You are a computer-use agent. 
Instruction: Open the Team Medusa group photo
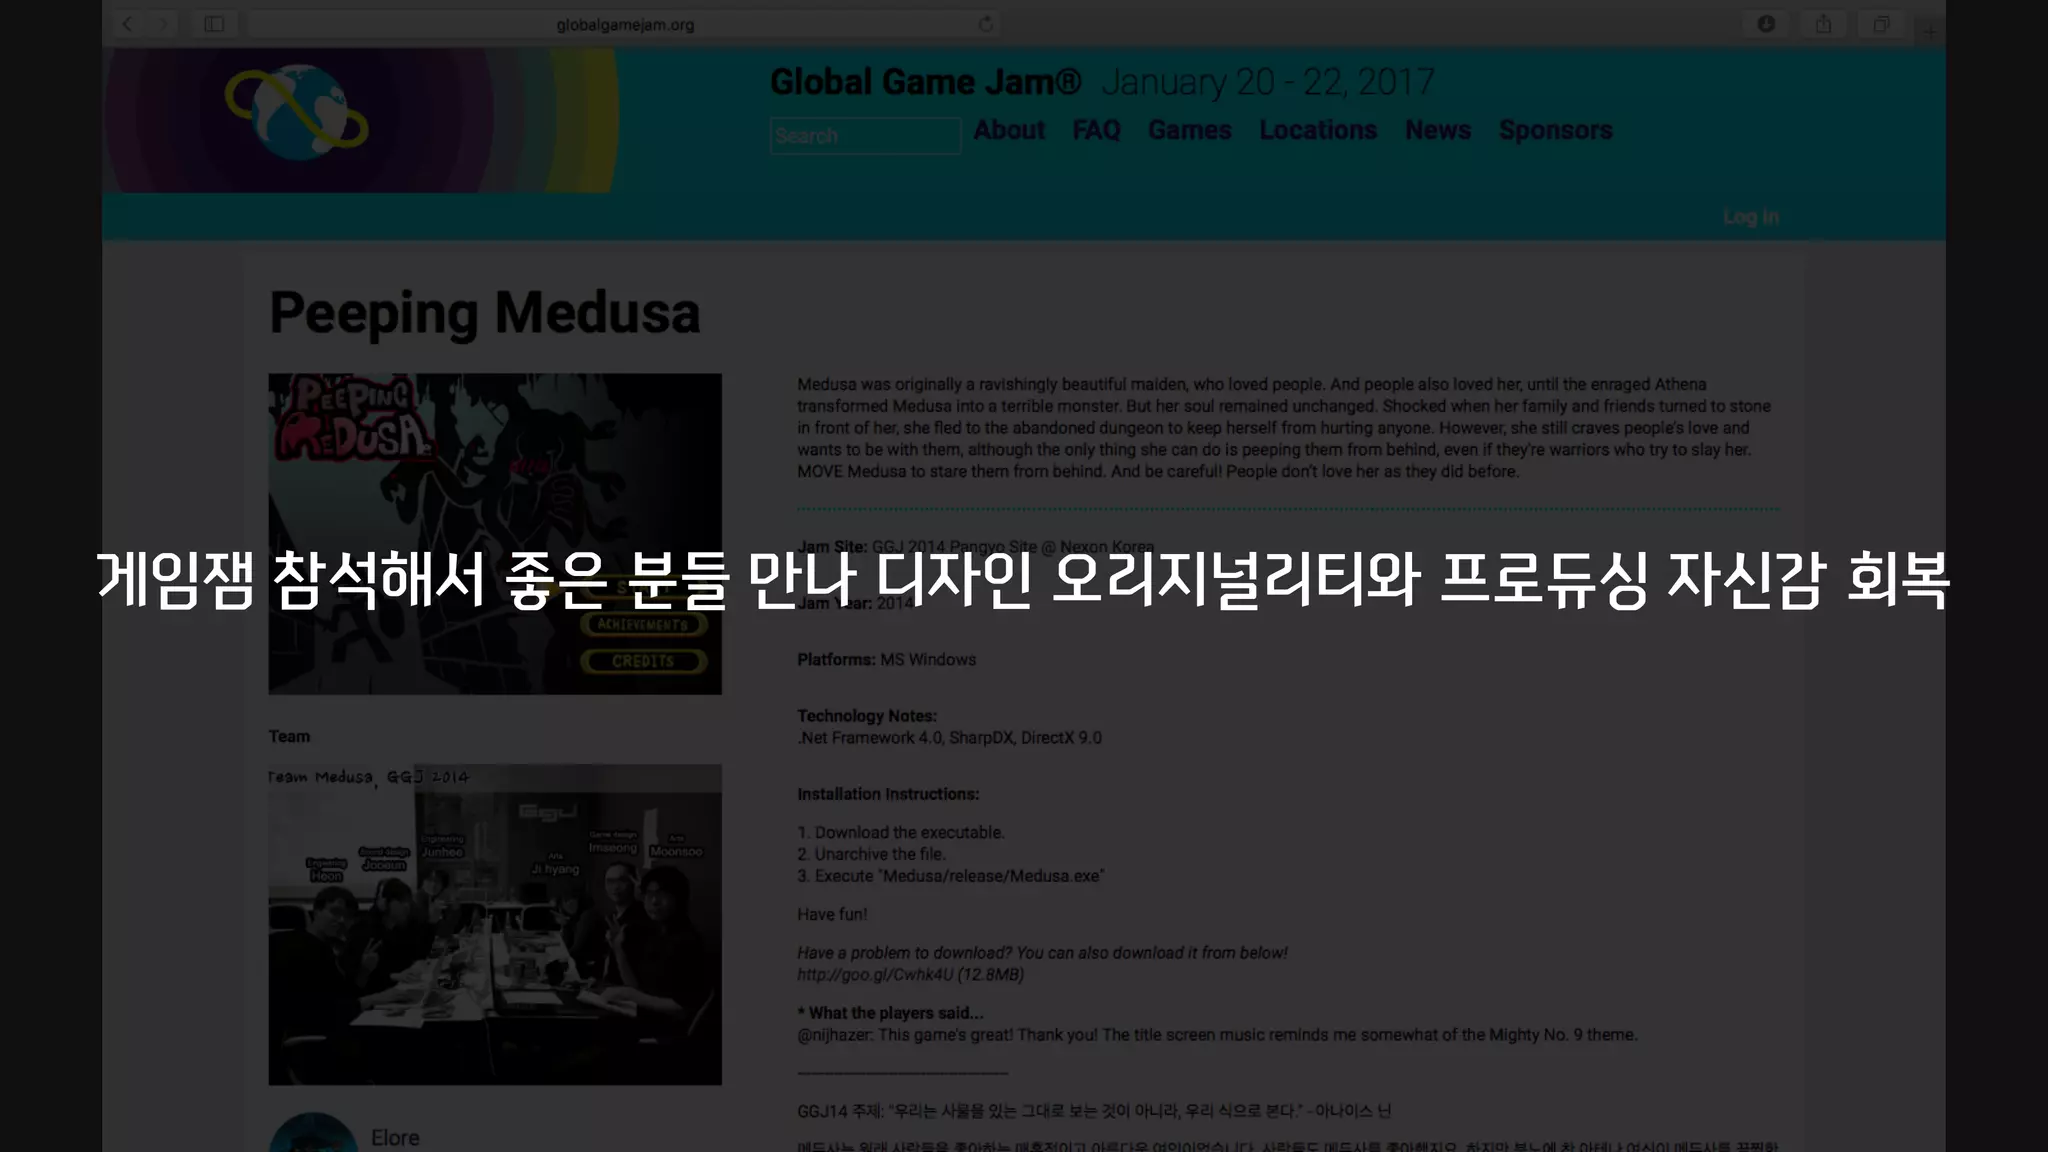pyautogui.click(x=495, y=925)
